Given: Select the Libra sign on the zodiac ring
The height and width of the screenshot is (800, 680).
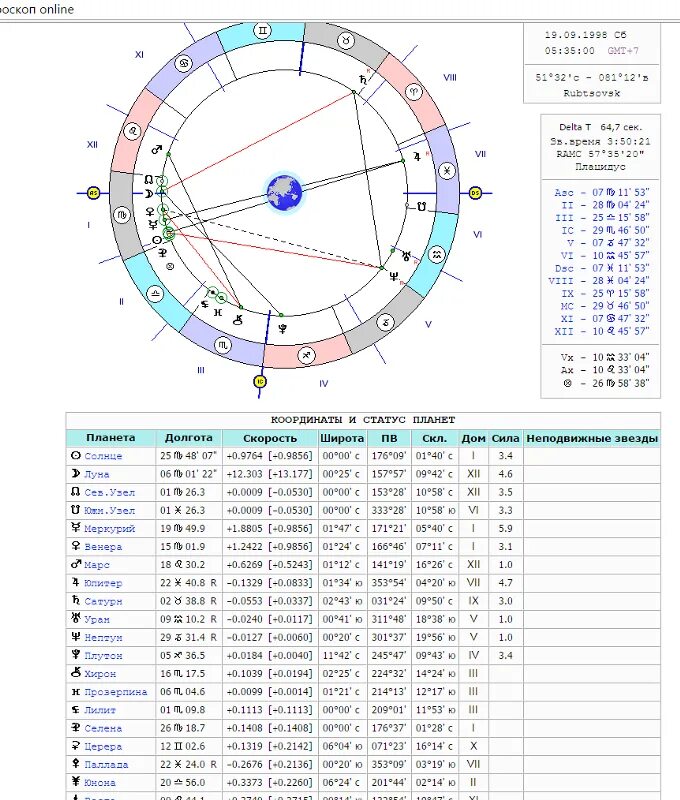Looking at the screenshot, I should [155, 294].
